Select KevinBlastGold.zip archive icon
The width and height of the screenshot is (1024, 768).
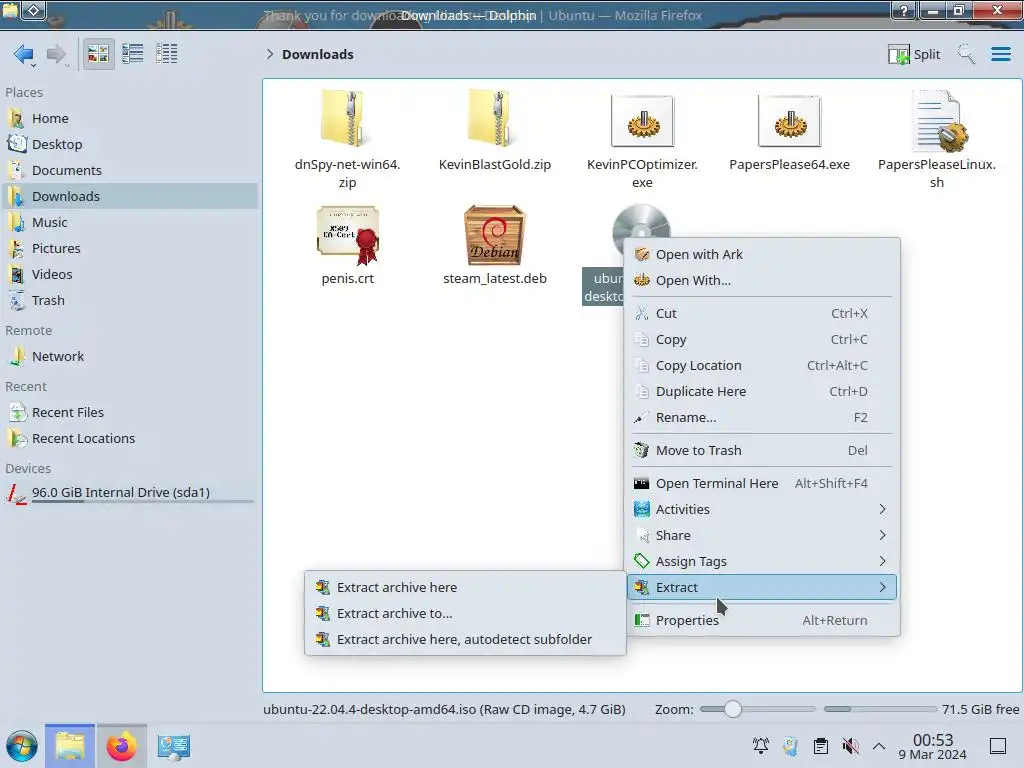[494, 118]
